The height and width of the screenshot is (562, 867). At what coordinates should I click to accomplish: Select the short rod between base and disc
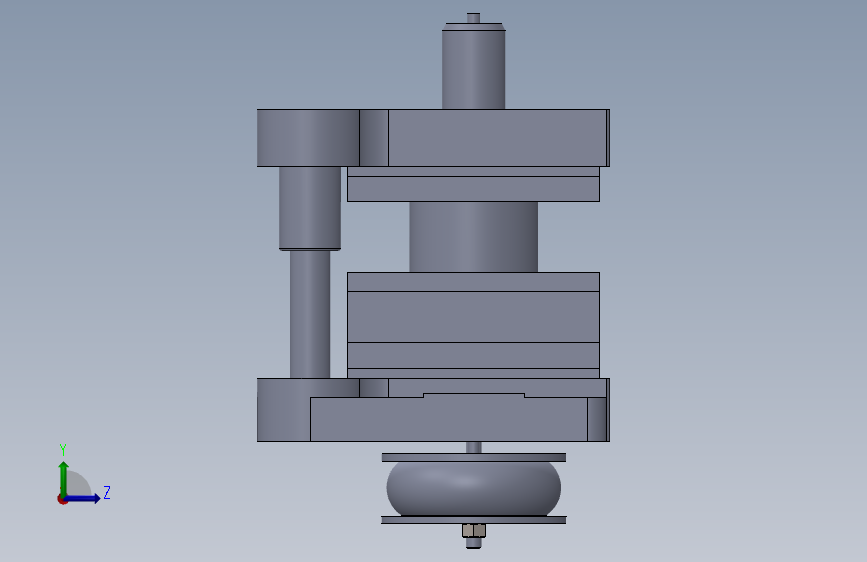[x=474, y=447]
